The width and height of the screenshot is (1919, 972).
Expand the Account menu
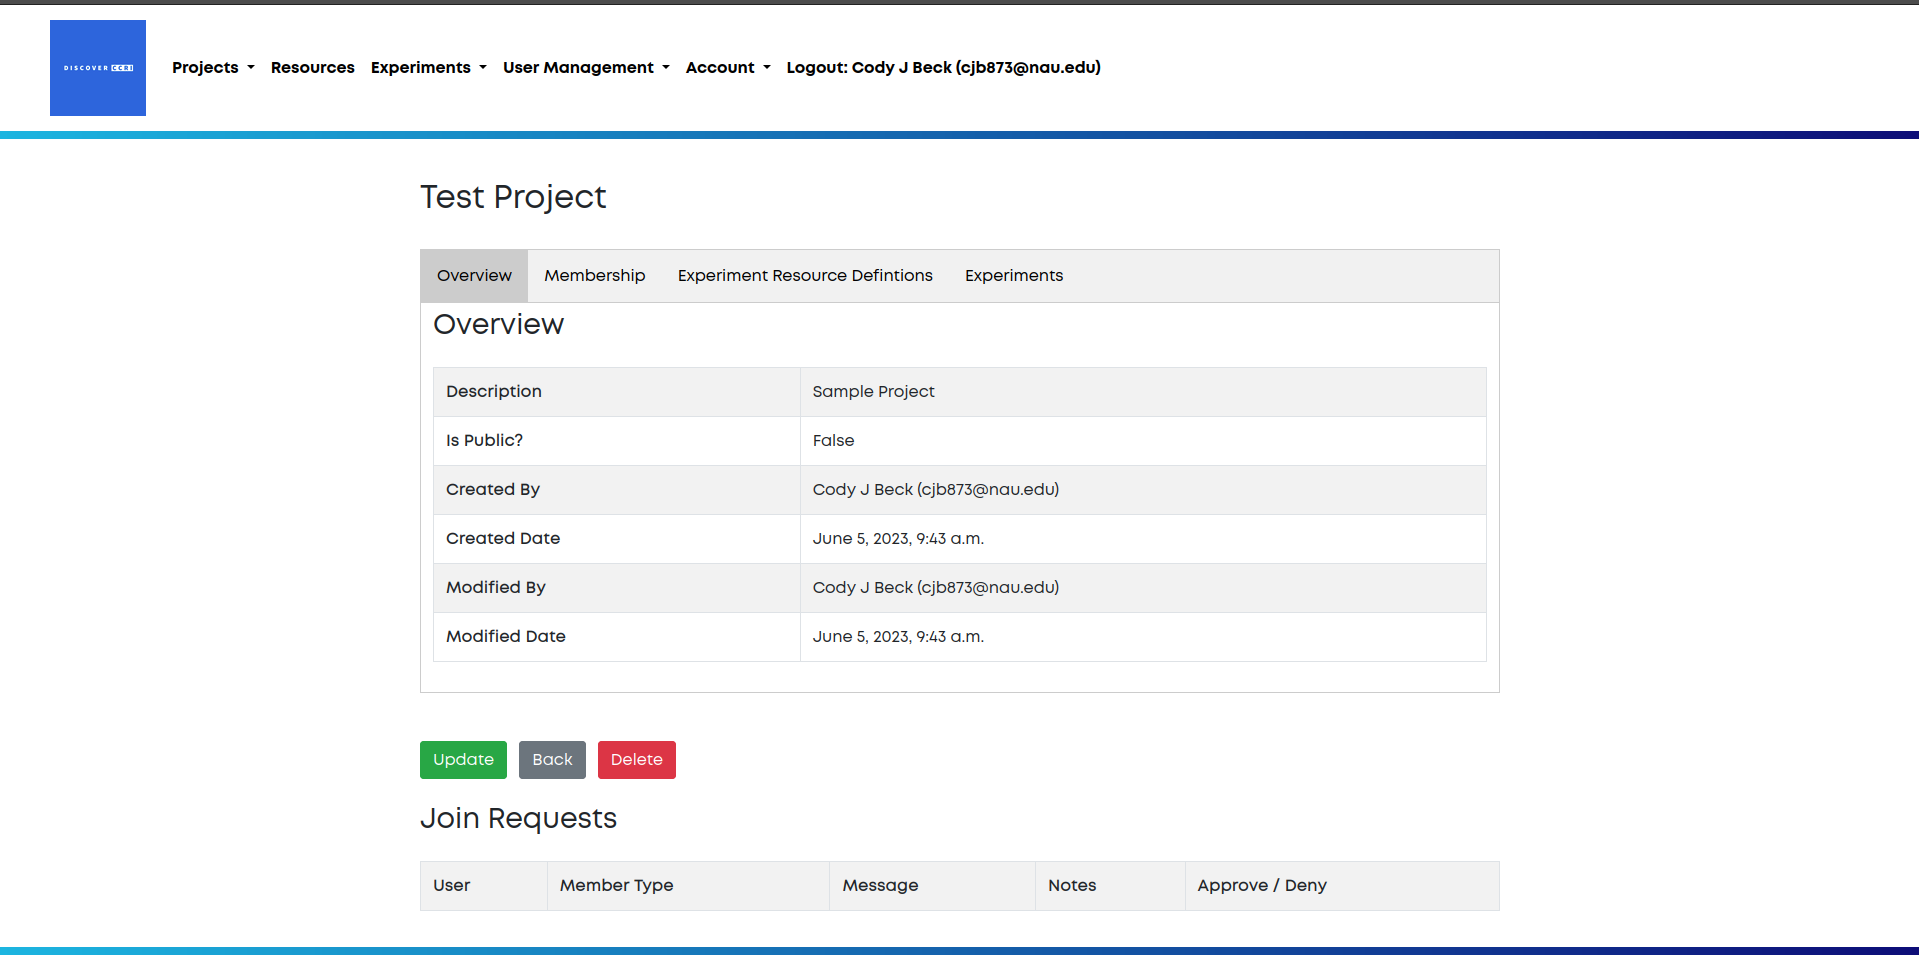click(x=728, y=68)
